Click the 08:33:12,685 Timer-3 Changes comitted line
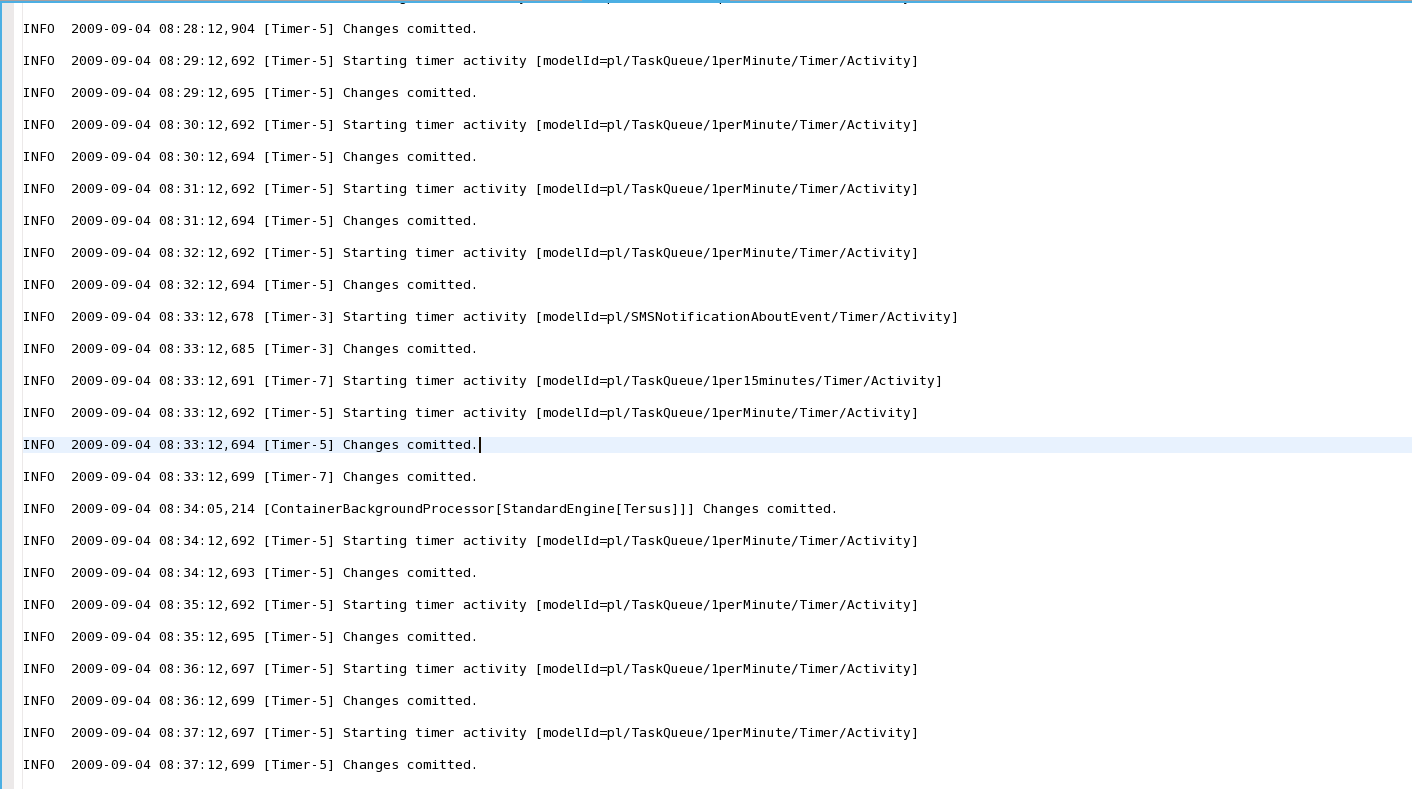Screen dimensions: 1412x789 tap(250, 349)
